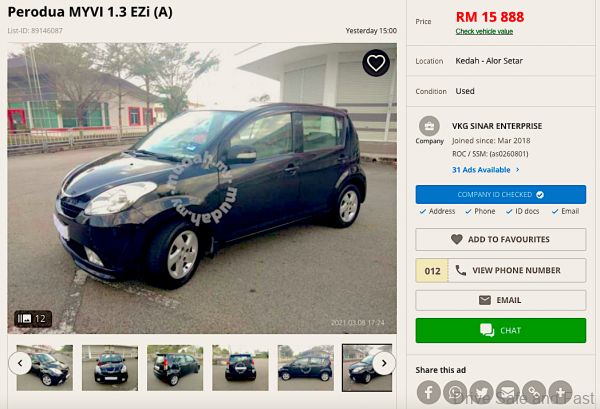Click COMPANY ID CHECKED badge

pyautogui.click(x=501, y=194)
